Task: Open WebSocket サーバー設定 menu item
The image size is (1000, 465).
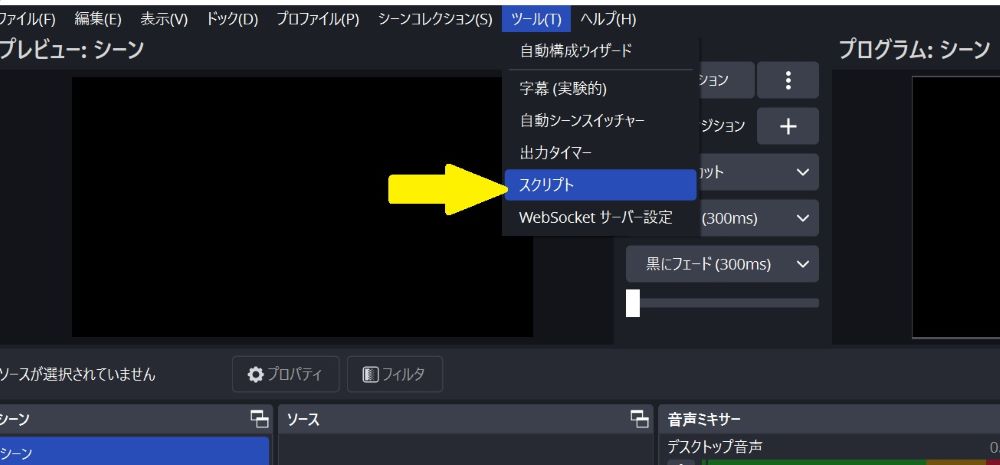Action: coord(600,218)
